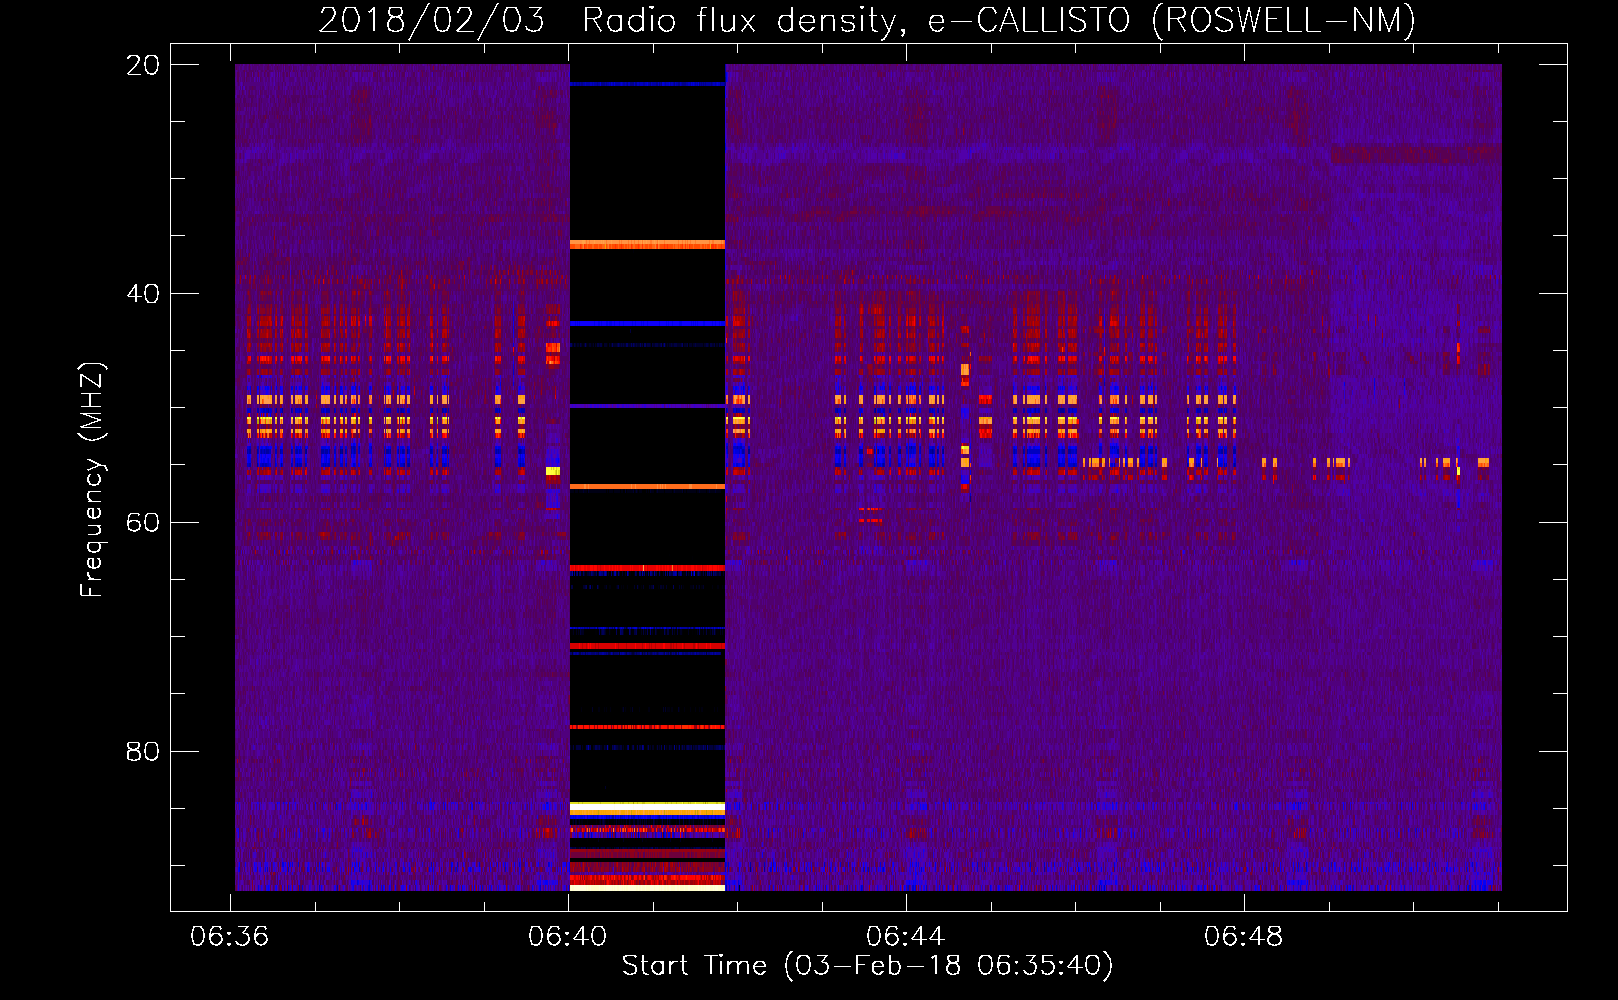Select the 06:40 time tick label
The image size is (1618, 1000).
567,936
